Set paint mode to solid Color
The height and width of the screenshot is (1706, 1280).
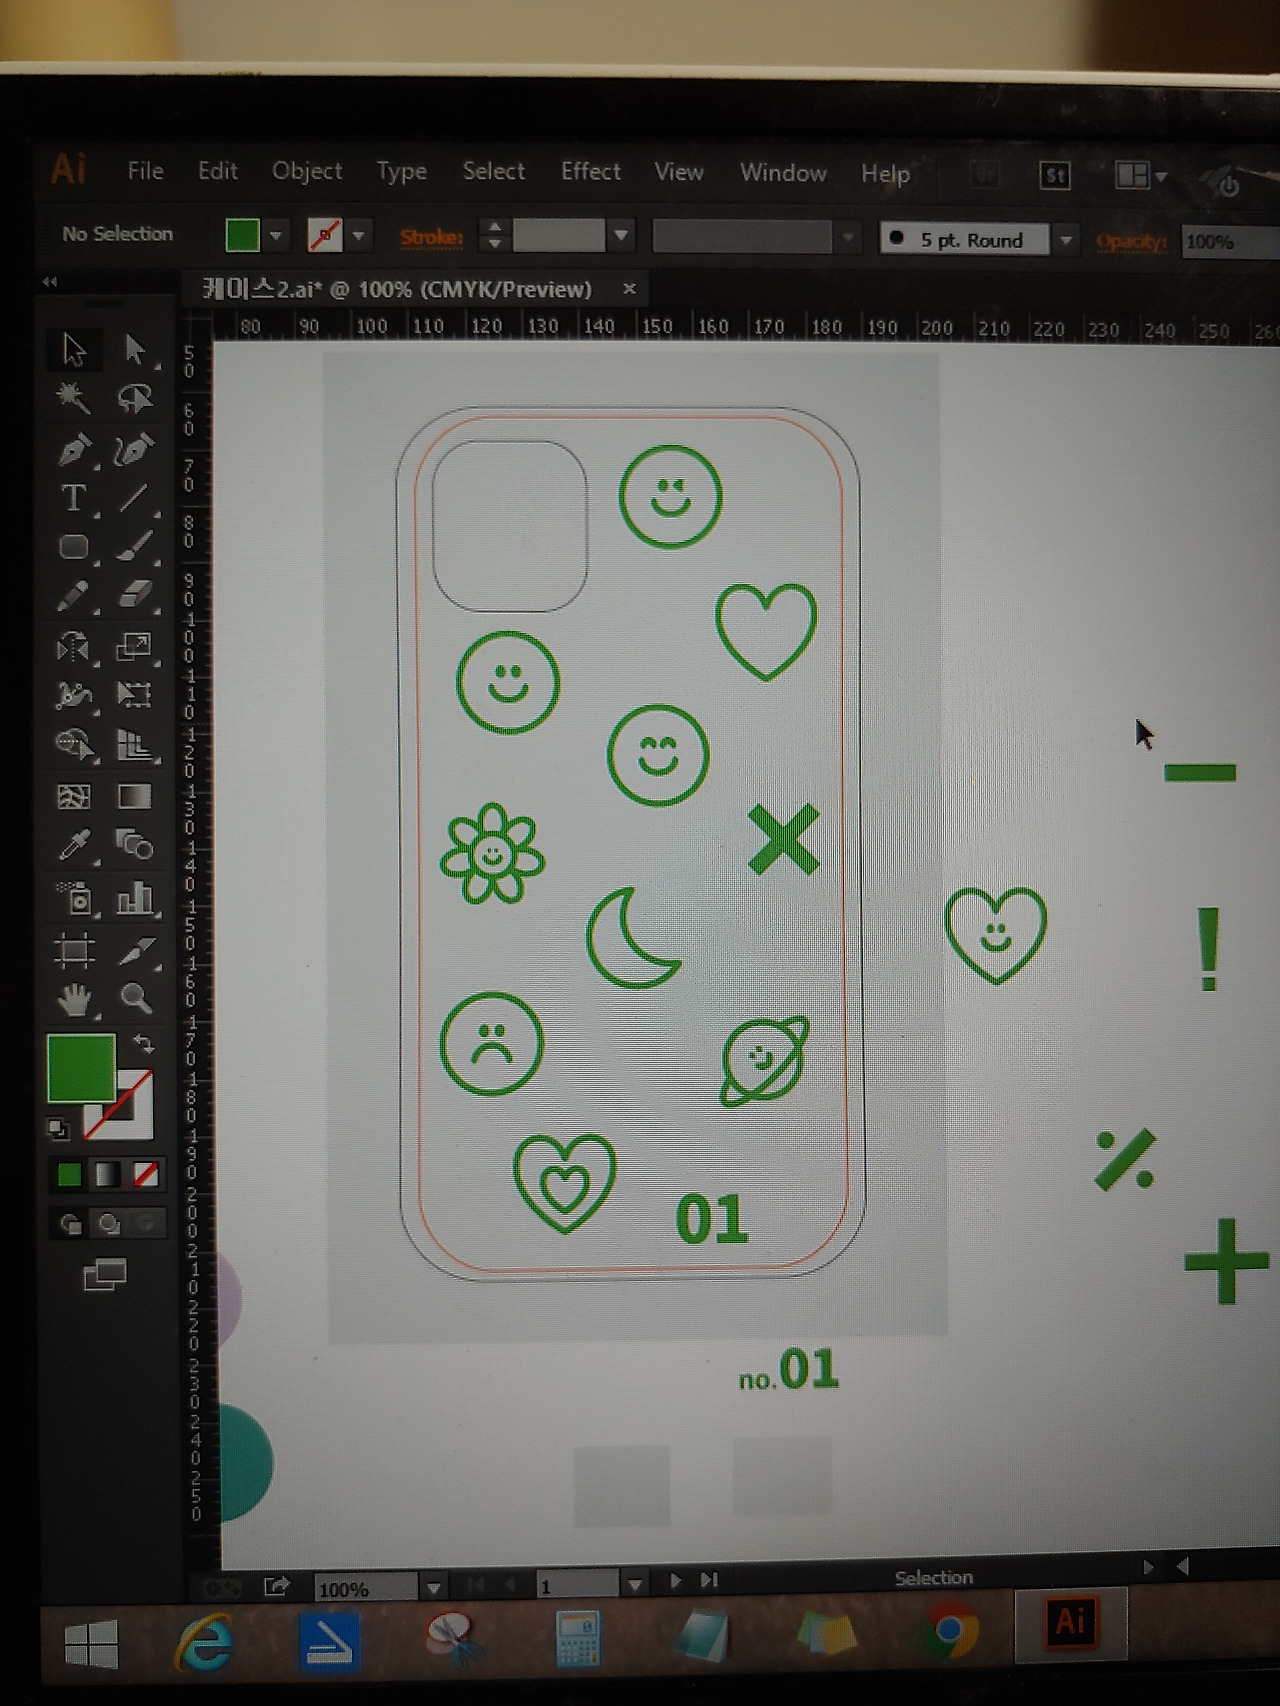tap(69, 1174)
